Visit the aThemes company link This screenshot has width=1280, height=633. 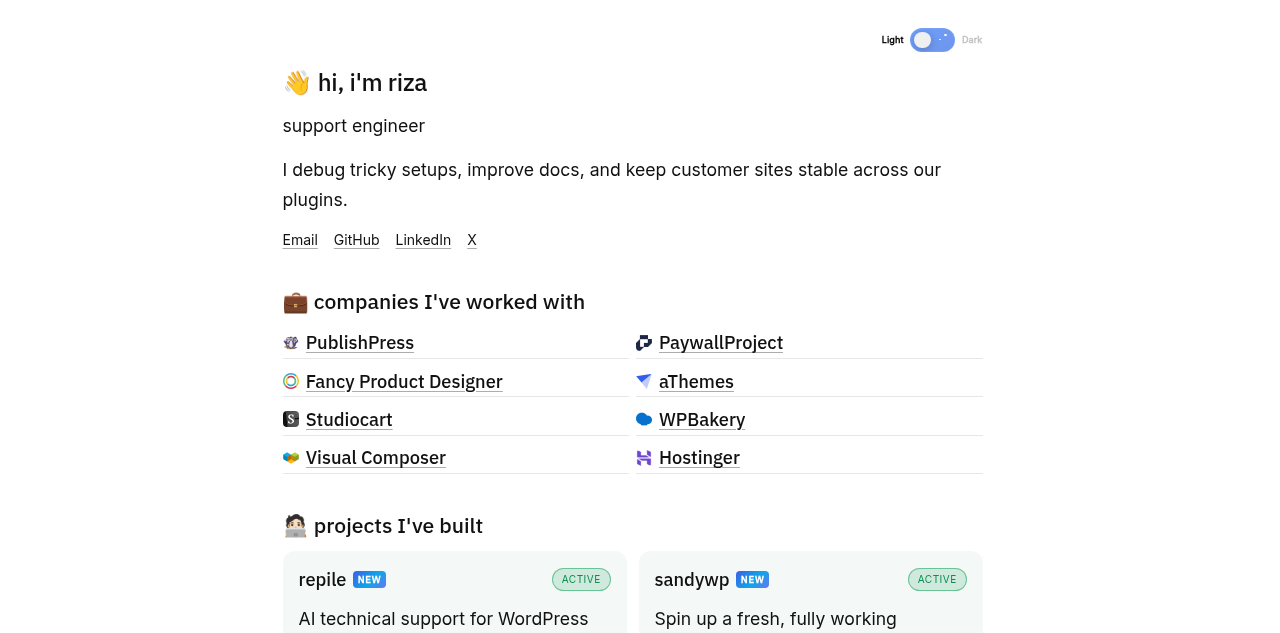[x=696, y=381]
